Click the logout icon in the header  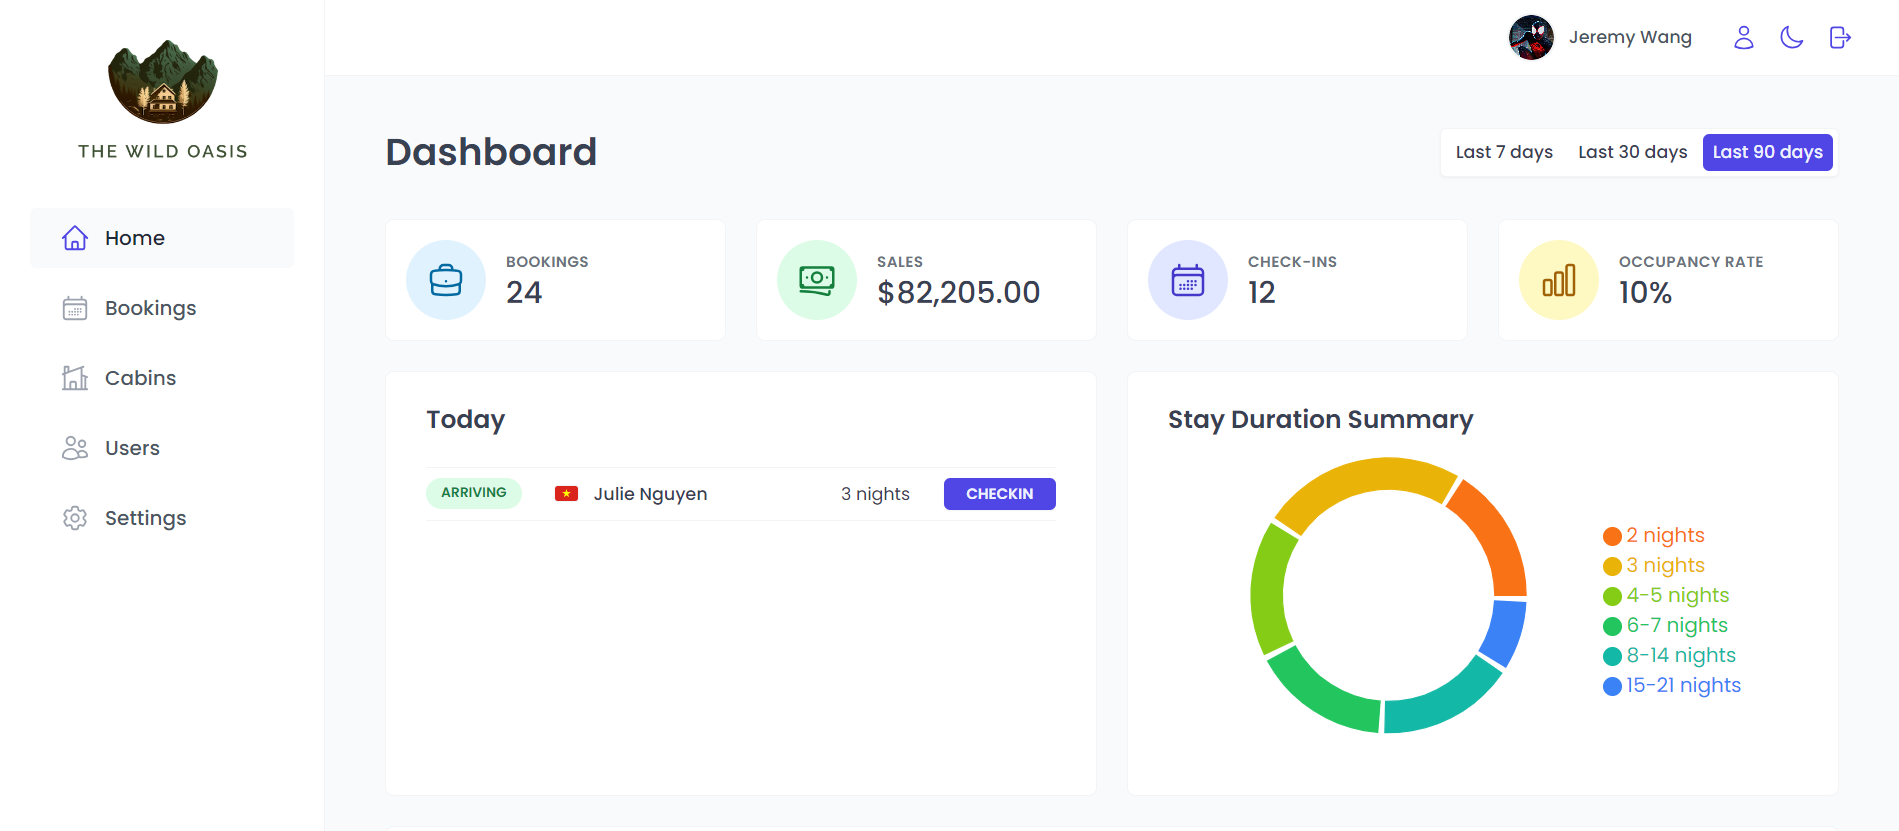[x=1840, y=37]
